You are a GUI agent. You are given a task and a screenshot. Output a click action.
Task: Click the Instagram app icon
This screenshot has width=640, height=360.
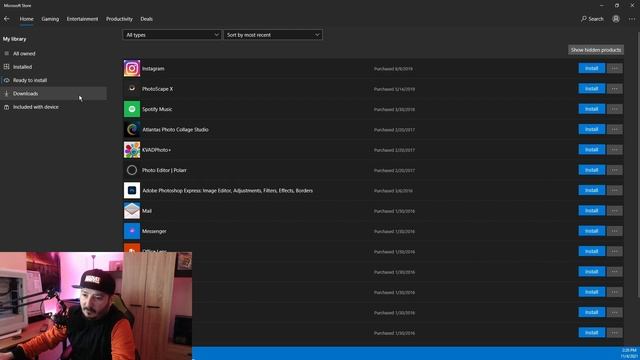(x=132, y=68)
